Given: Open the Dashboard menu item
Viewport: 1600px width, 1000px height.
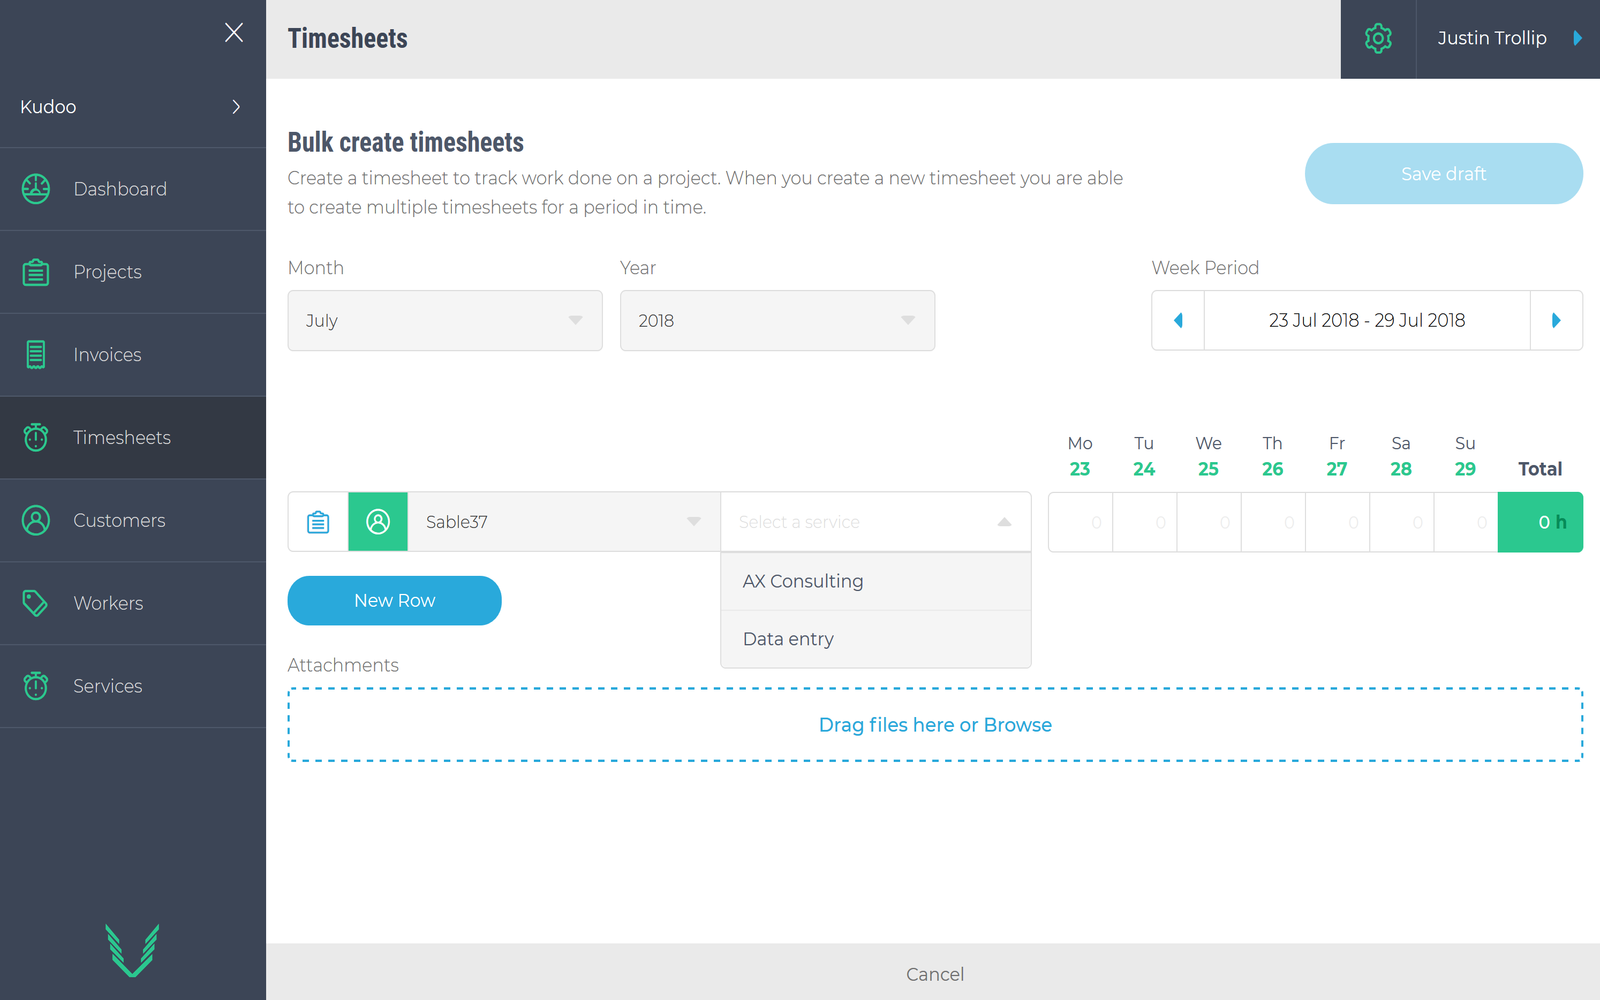Looking at the screenshot, I should (133, 189).
